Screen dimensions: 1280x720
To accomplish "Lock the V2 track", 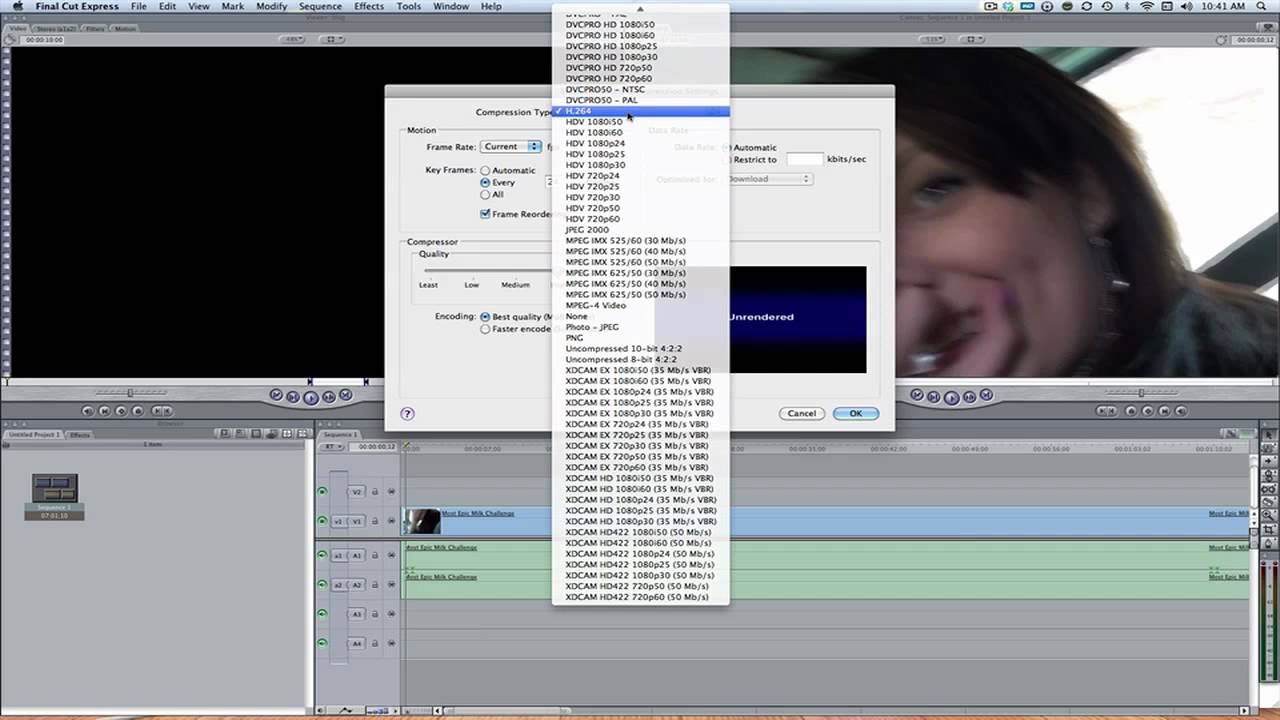I will point(376,491).
